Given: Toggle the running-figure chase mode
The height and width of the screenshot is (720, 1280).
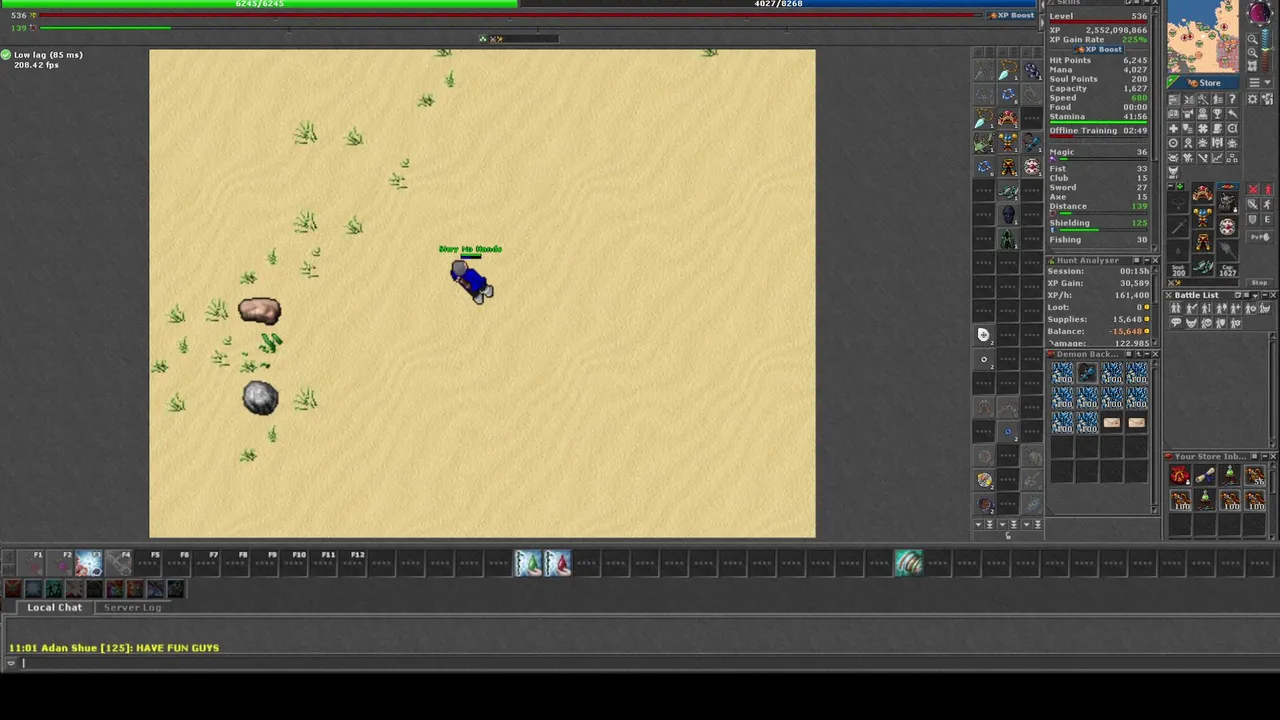Looking at the screenshot, I should 1268,204.
